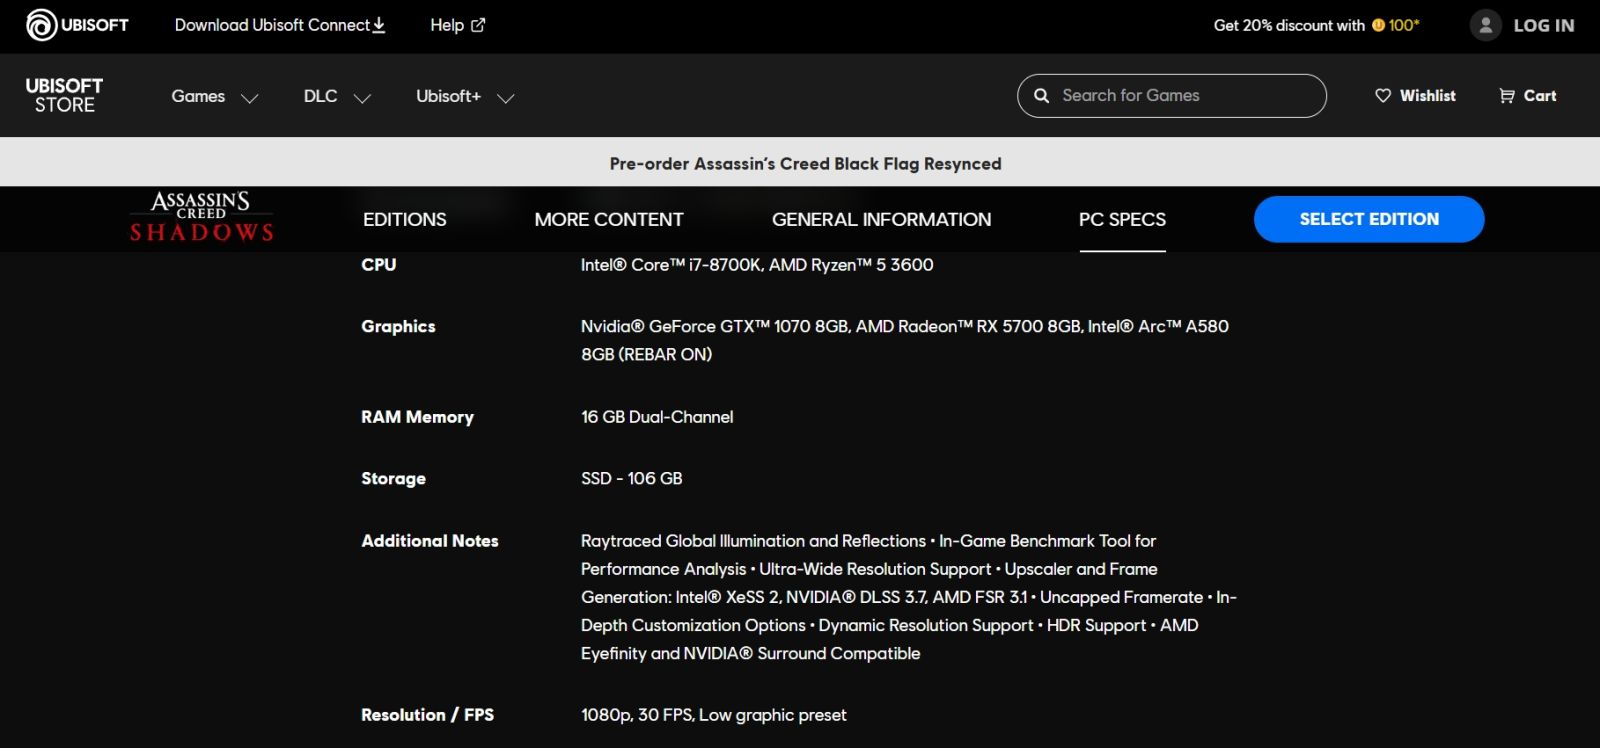Viewport: 1600px width, 748px height.
Task: Click the Help external link icon
Action: (x=478, y=25)
